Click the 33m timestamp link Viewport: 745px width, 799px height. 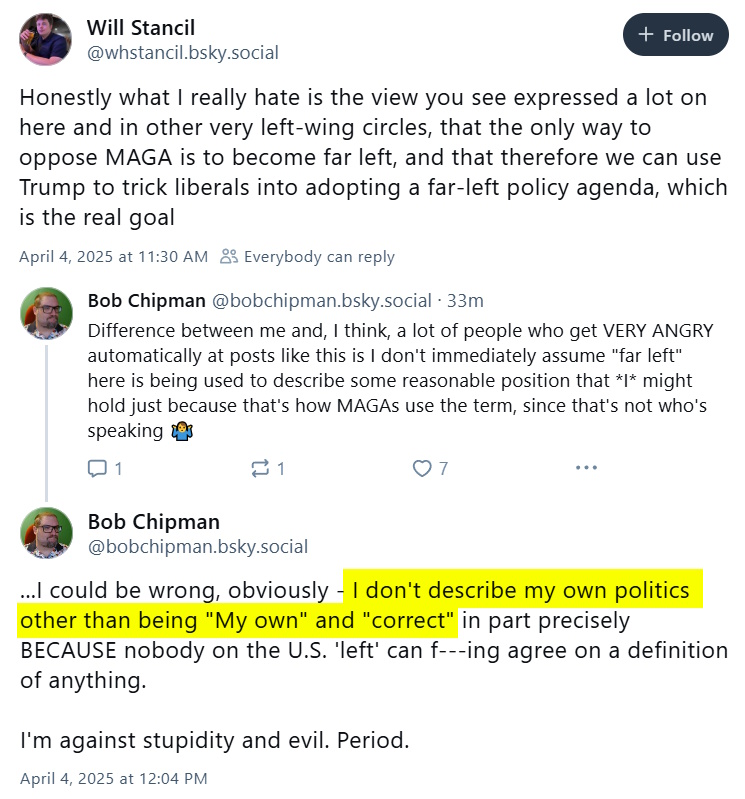pyautogui.click(x=465, y=301)
